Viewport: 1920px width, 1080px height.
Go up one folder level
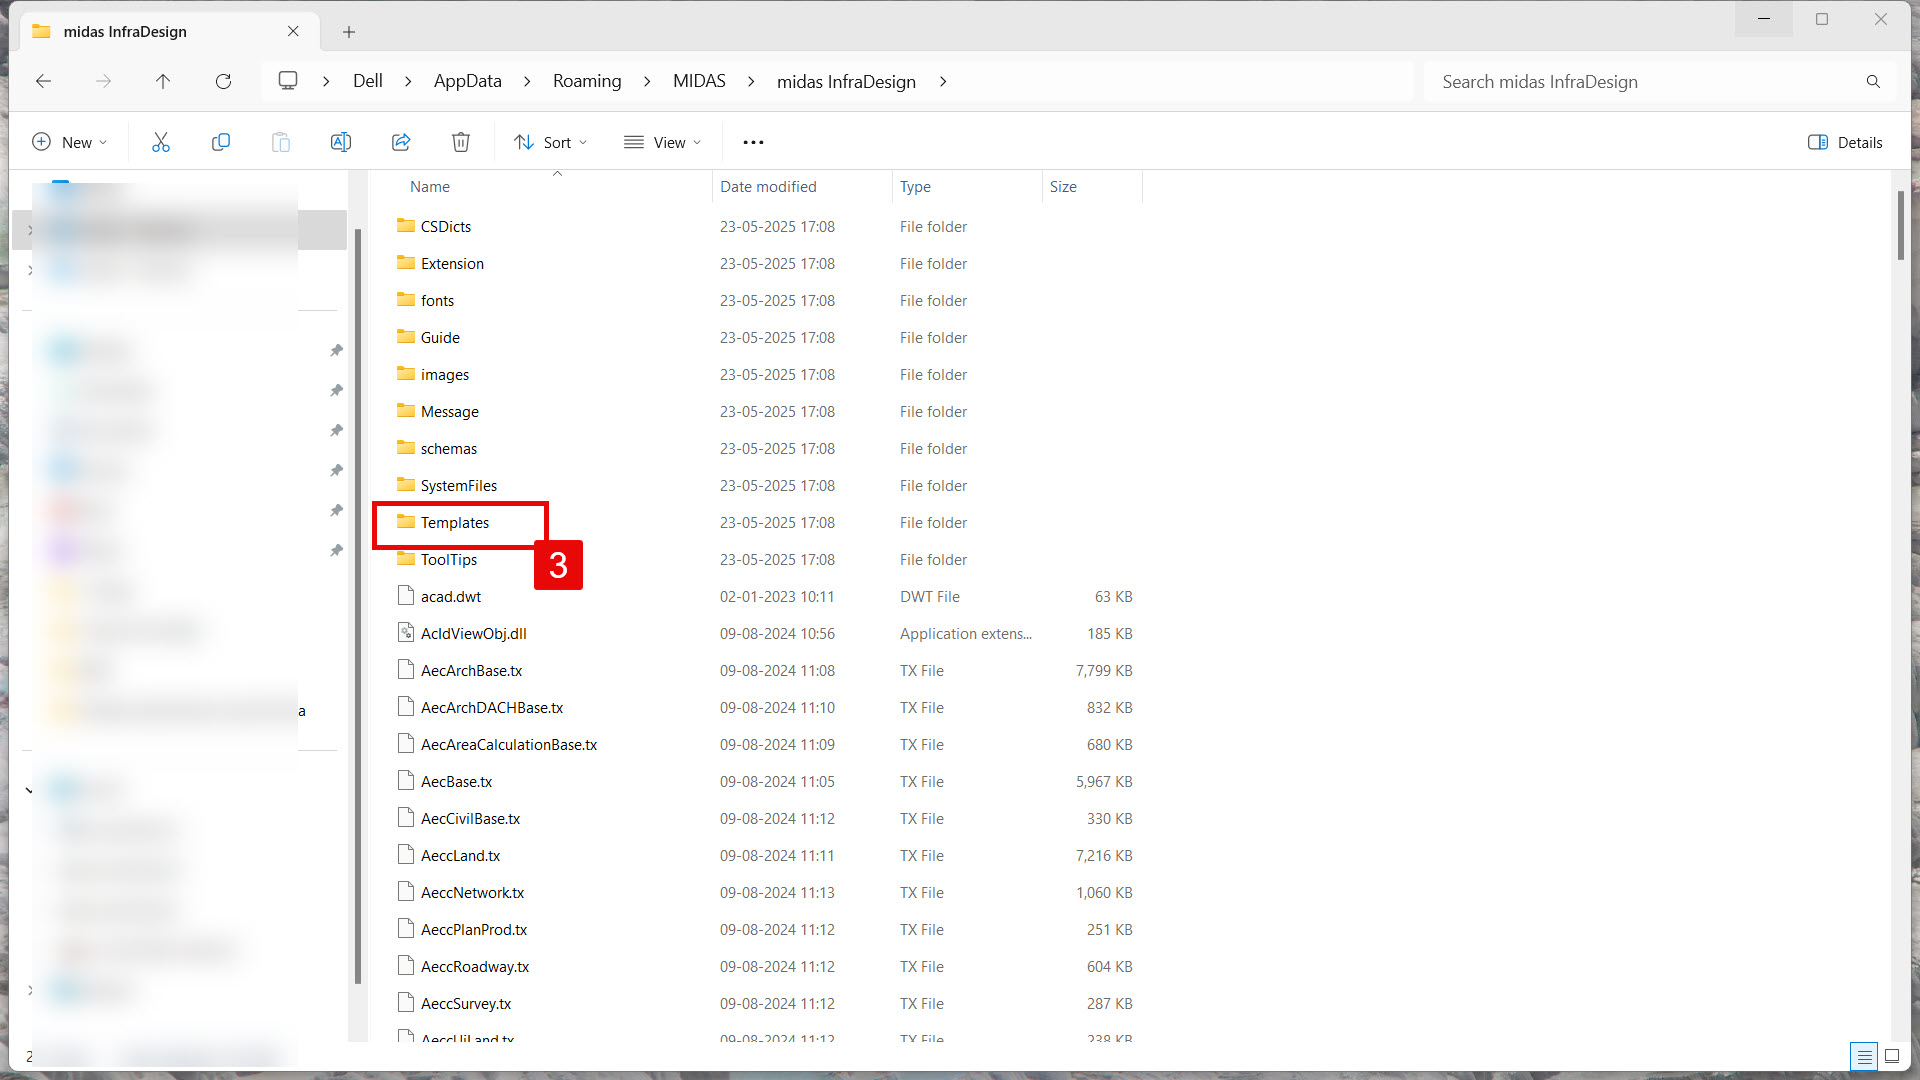click(x=163, y=81)
